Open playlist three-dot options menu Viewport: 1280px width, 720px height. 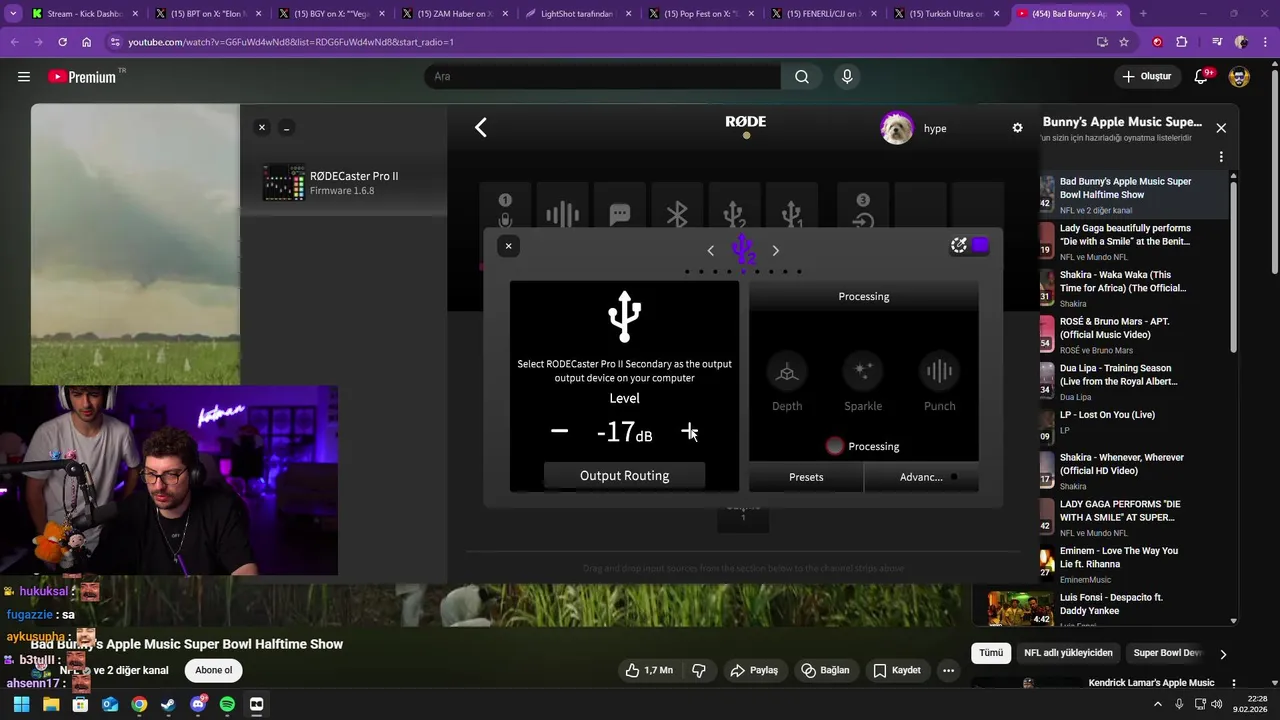click(1221, 157)
